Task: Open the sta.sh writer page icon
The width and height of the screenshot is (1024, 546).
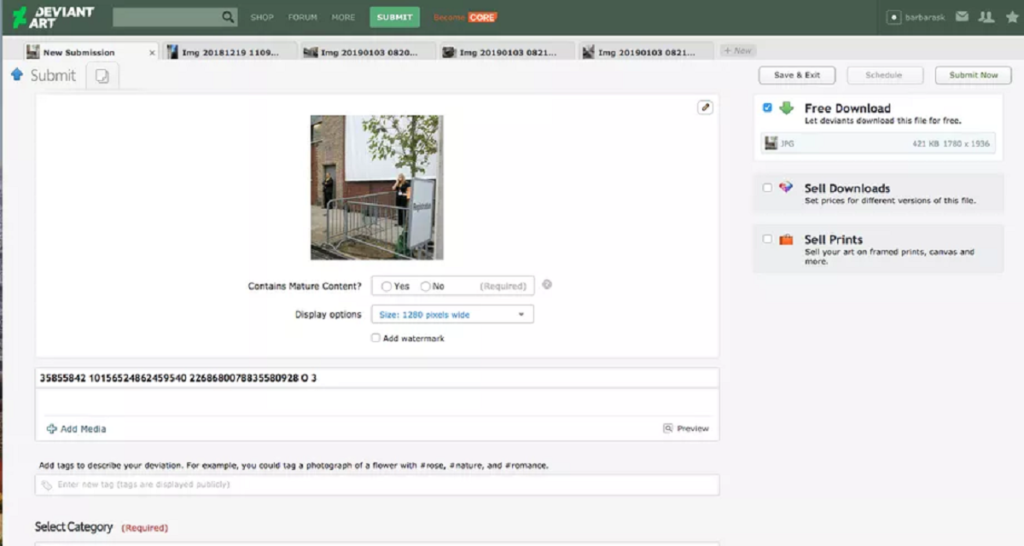Action: click(x=103, y=76)
